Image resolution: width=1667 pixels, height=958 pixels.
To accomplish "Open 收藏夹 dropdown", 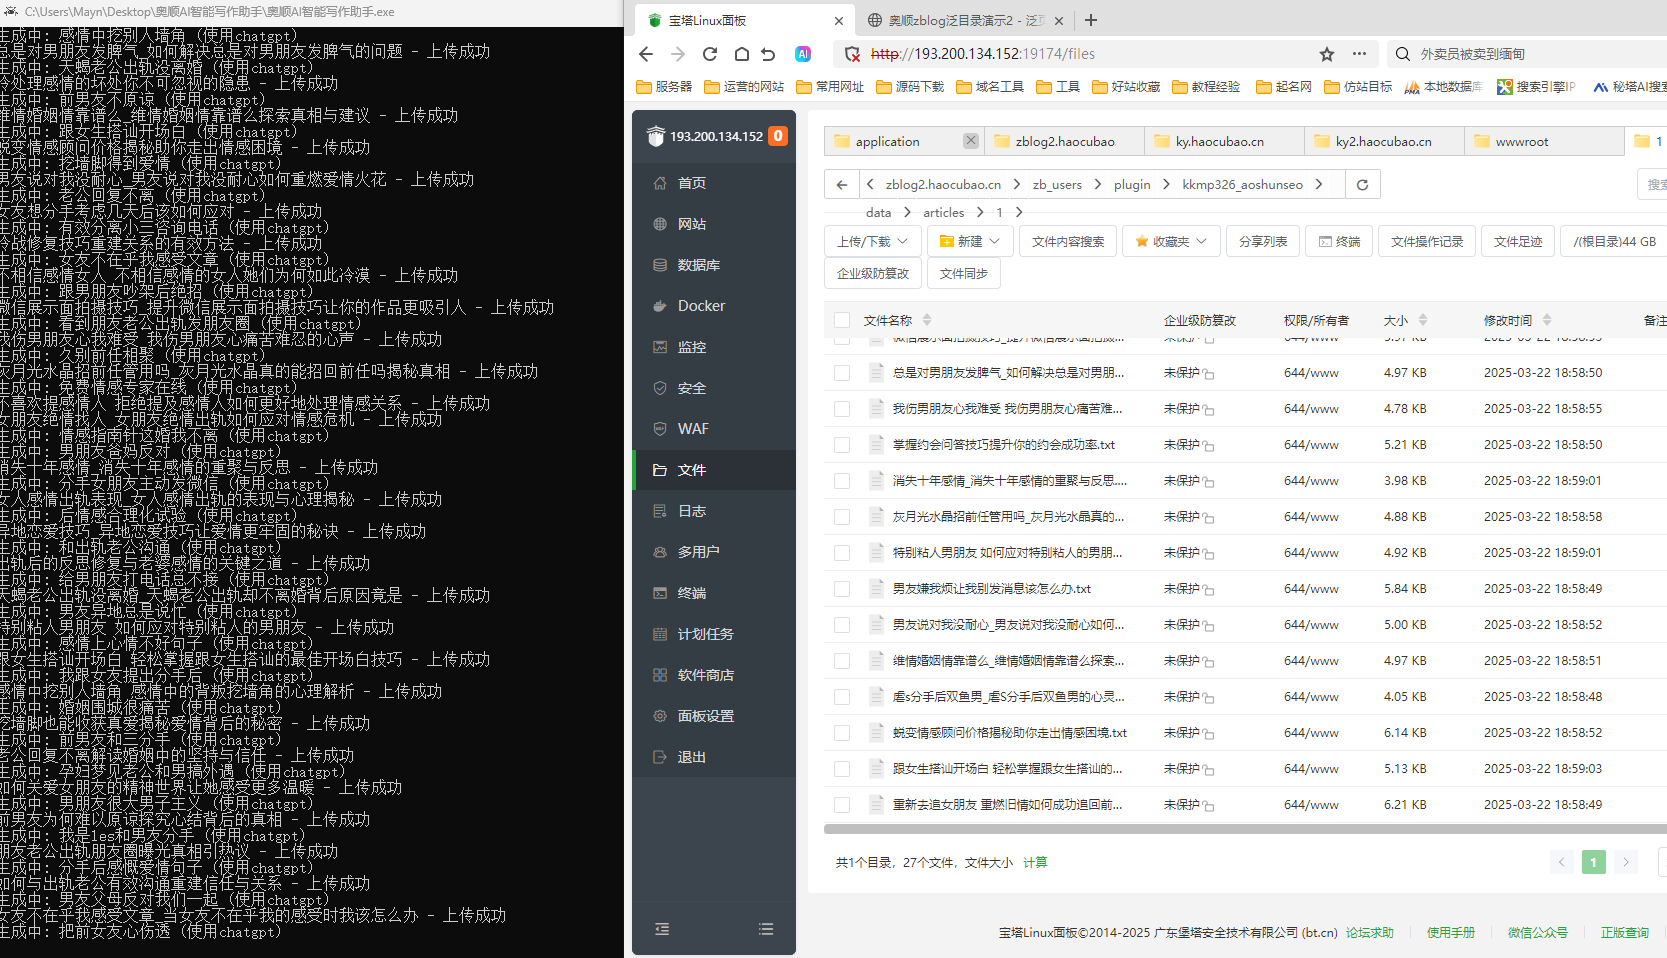I will point(1171,241).
